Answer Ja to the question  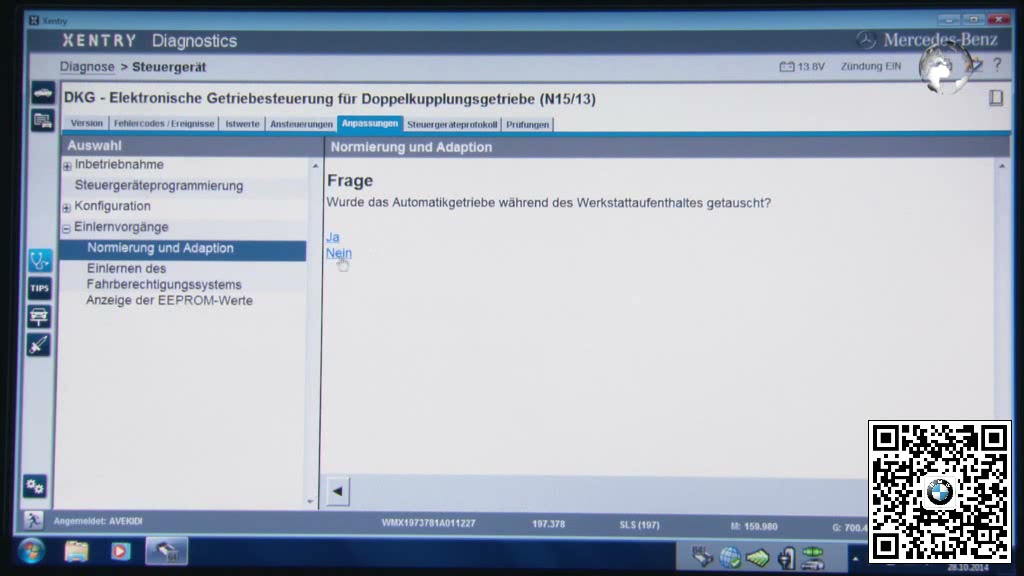coord(332,237)
